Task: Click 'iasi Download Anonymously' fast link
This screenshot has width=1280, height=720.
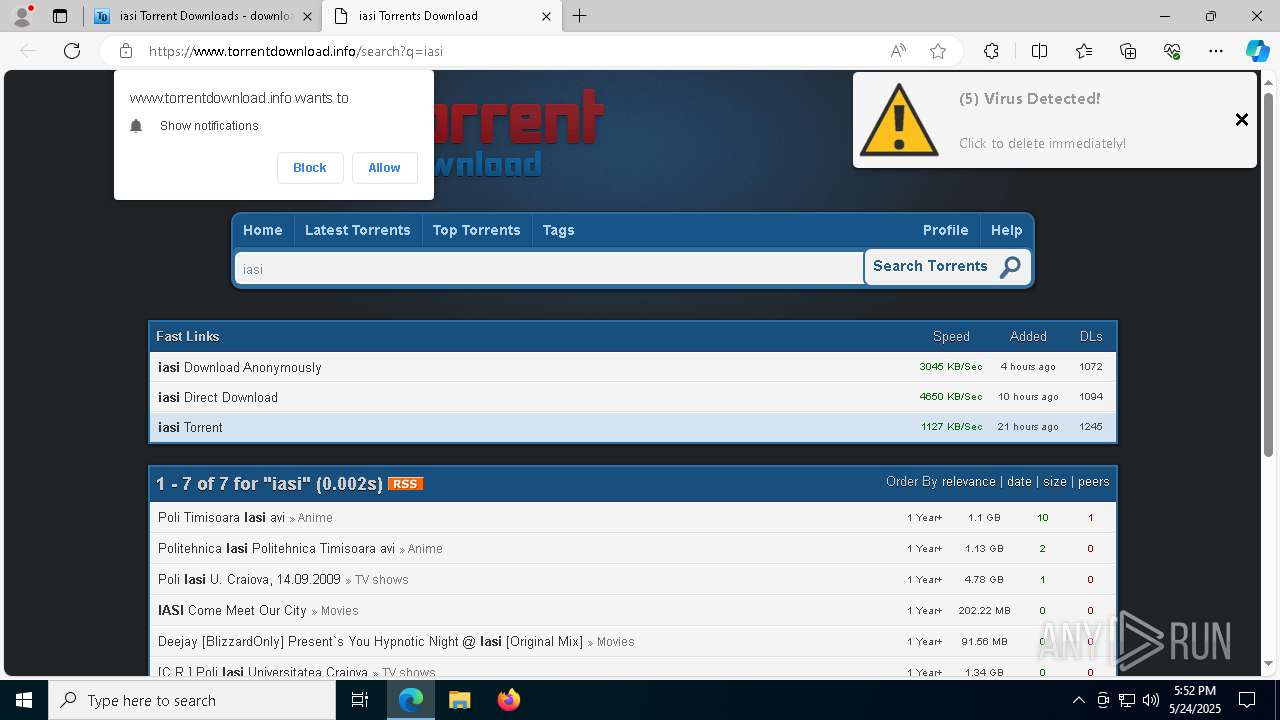Action: pyautogui.click(x=240, y=367)
